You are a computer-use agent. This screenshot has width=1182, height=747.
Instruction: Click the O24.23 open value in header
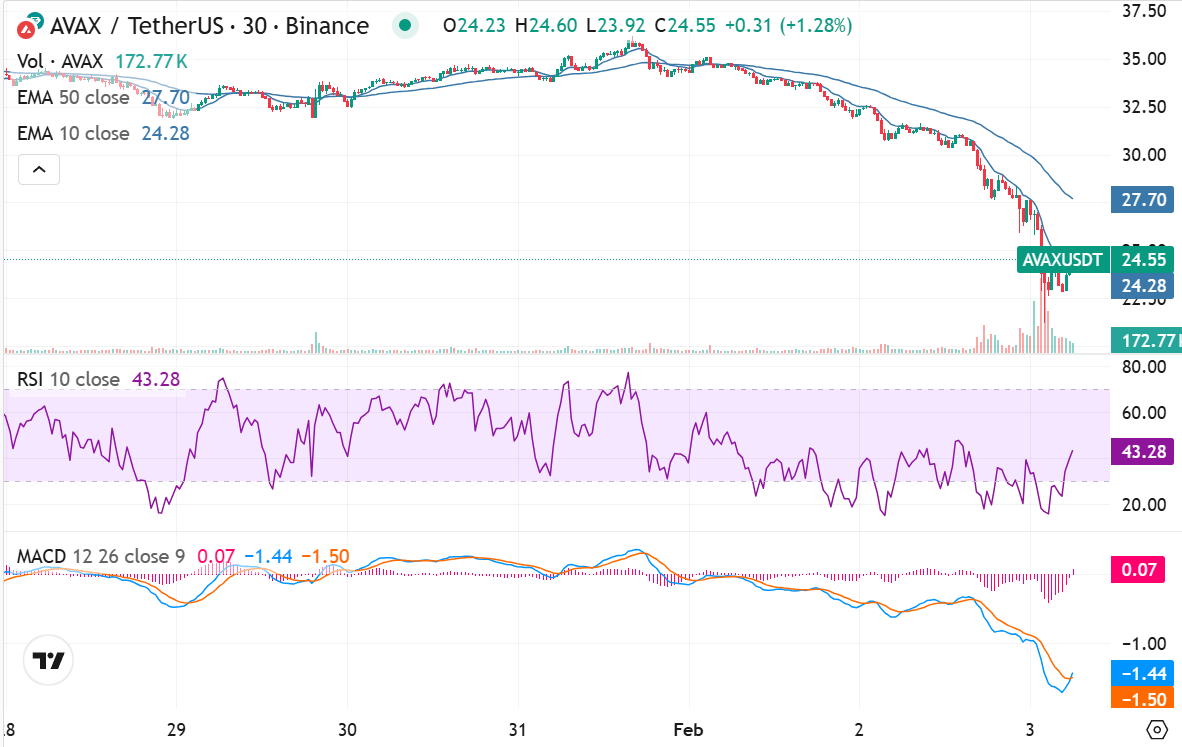pos(474,26)
